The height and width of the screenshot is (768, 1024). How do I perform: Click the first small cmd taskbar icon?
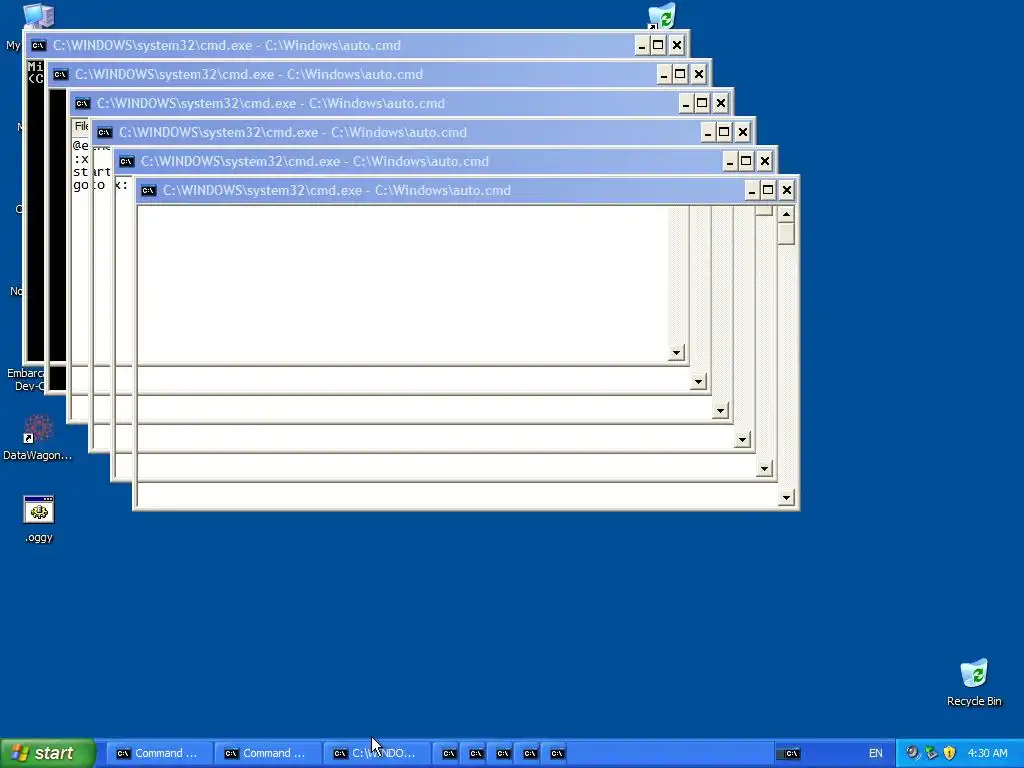coord(449,754)
